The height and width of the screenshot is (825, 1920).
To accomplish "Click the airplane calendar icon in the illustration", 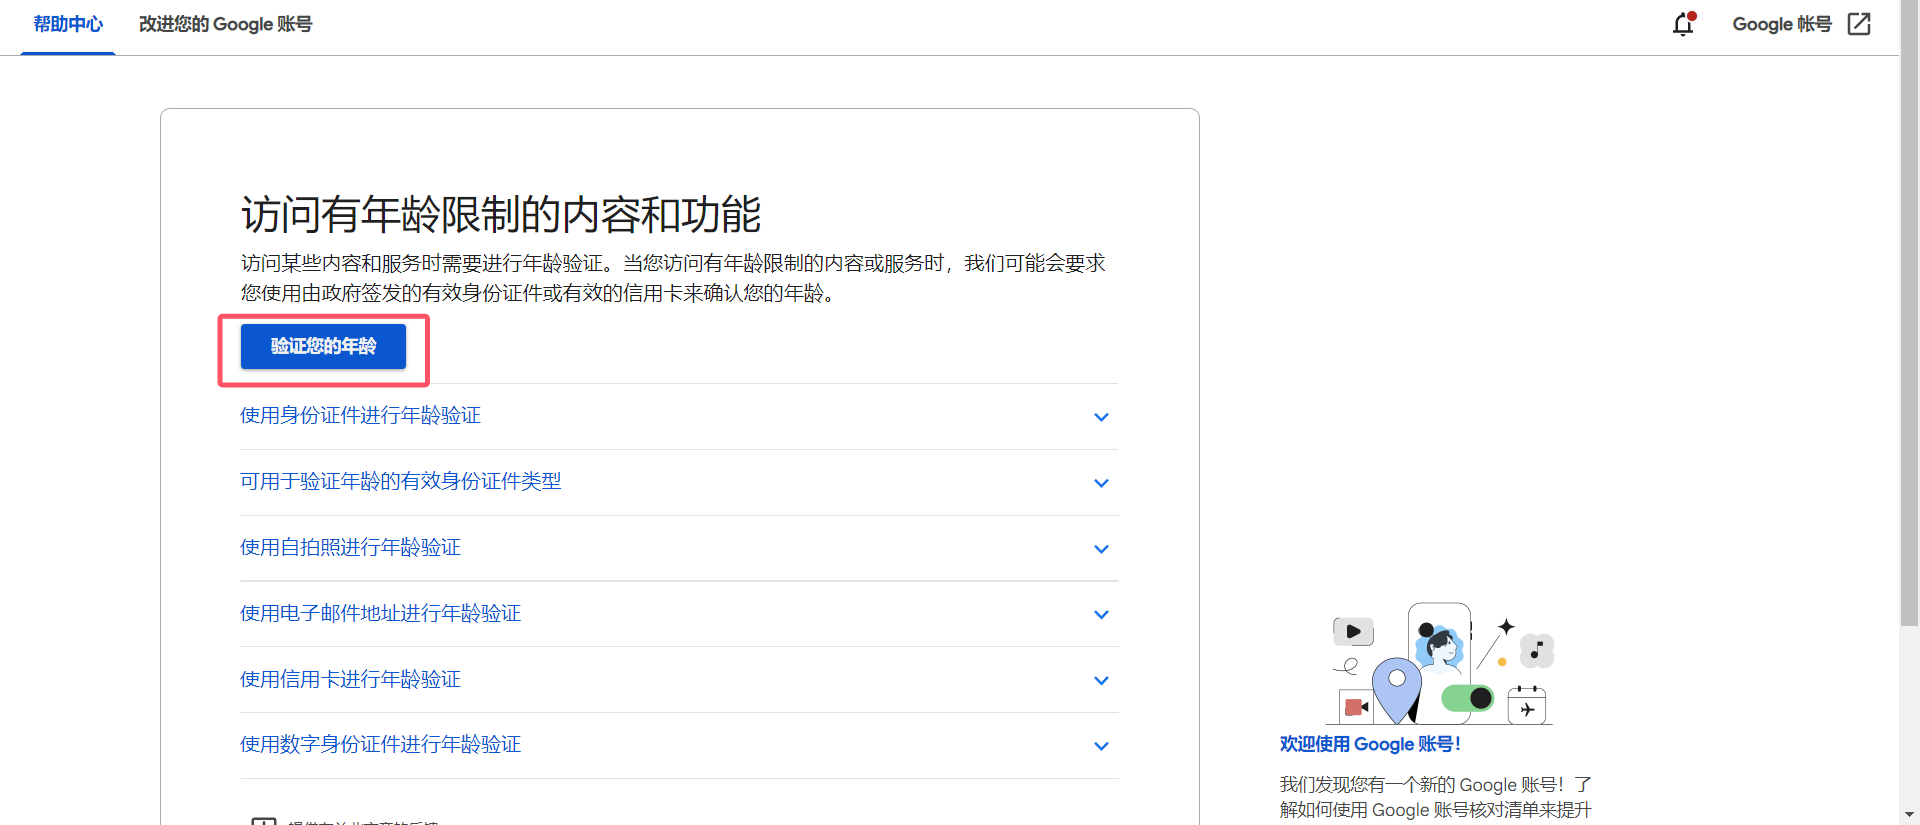I will (x=1527, y=706).
